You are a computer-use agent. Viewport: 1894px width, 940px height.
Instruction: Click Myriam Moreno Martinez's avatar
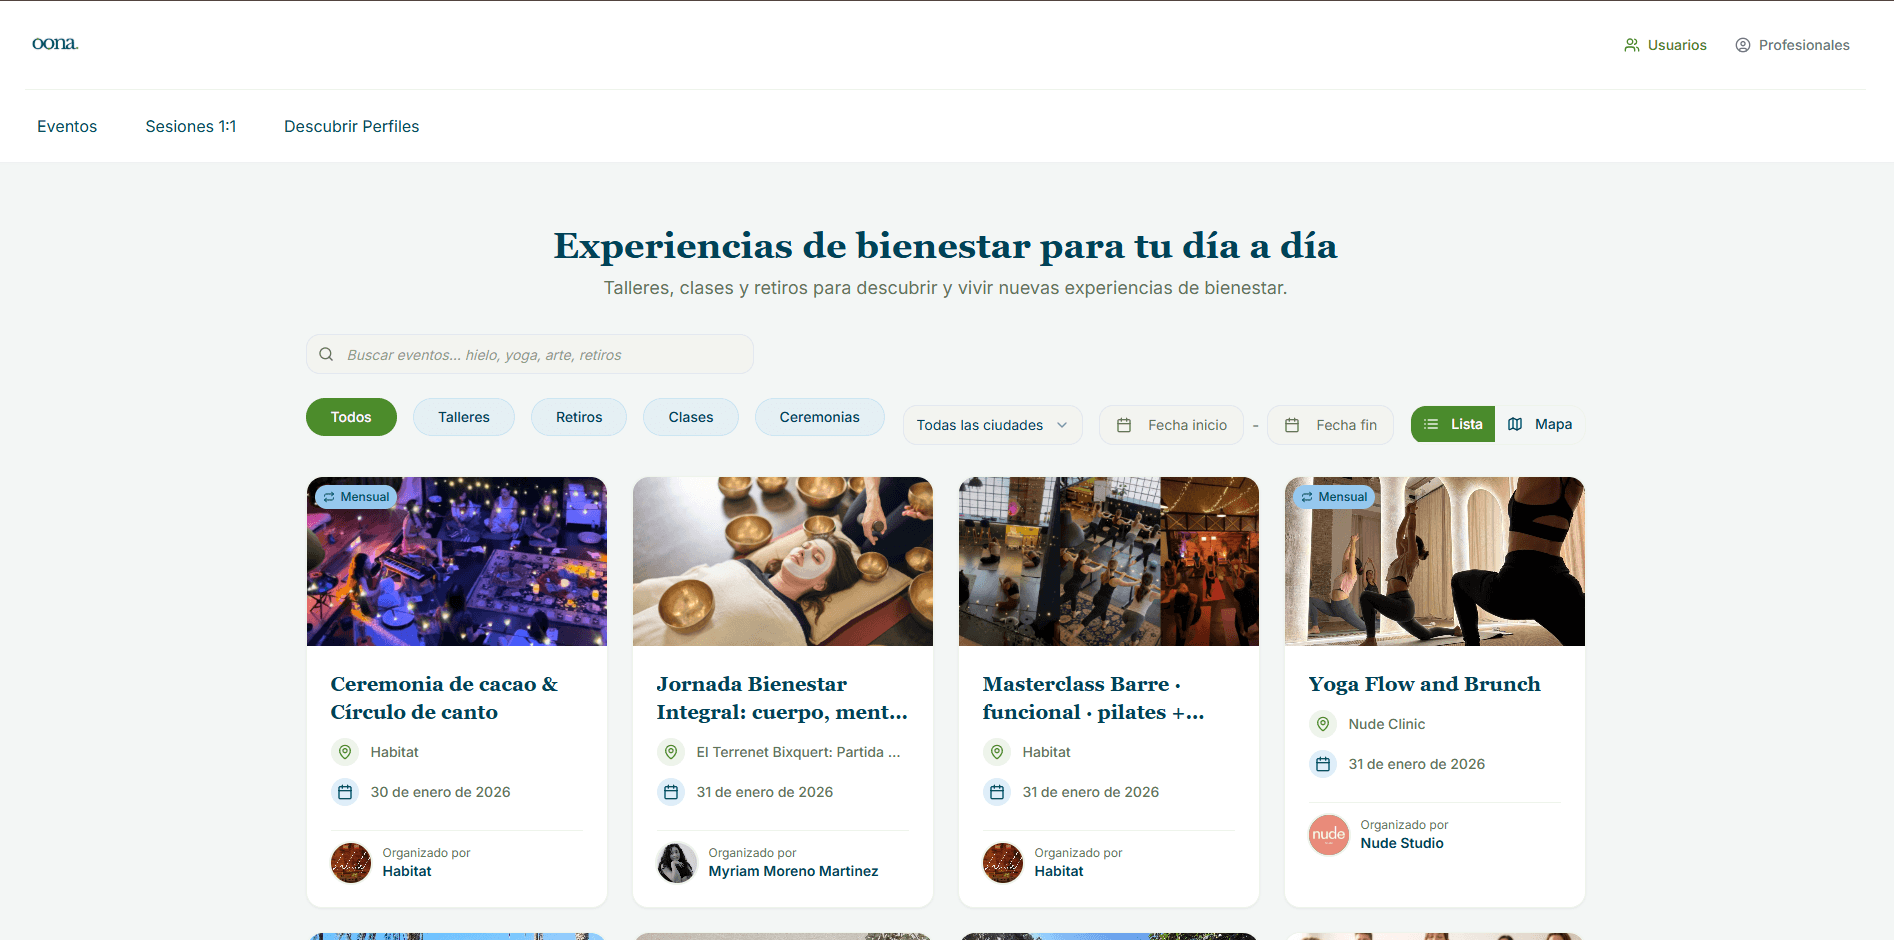click(x=677, y=863)
